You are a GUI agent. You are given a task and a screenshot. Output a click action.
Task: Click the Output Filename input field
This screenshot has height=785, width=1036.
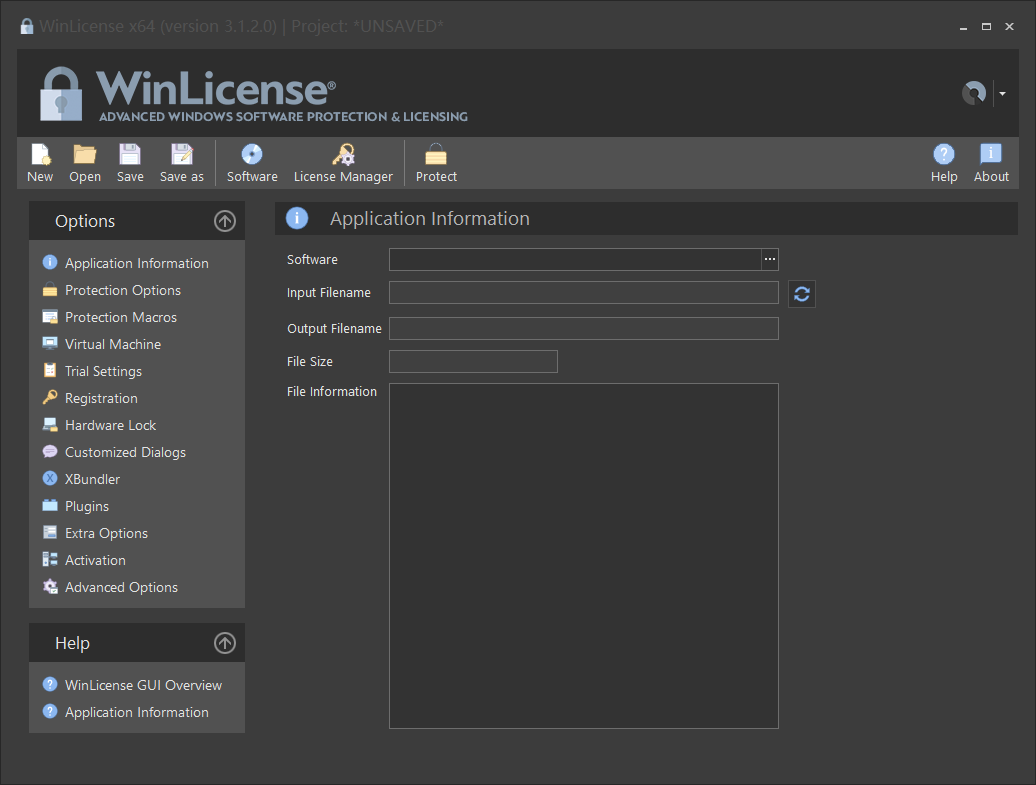coord(583,328)
